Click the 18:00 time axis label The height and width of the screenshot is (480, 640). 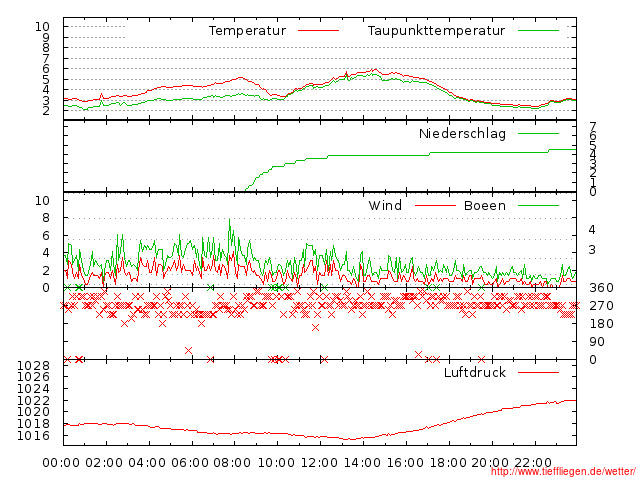pyautogui.click(x=448, y=463)
